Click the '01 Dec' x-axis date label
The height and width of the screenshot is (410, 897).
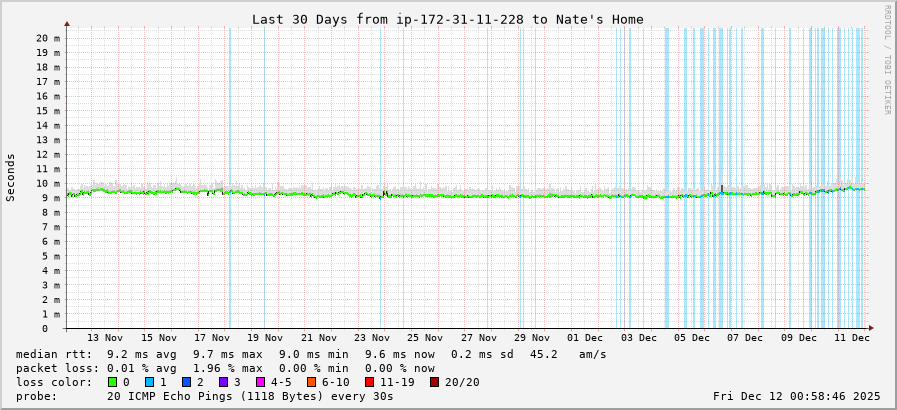coord(586,338)
